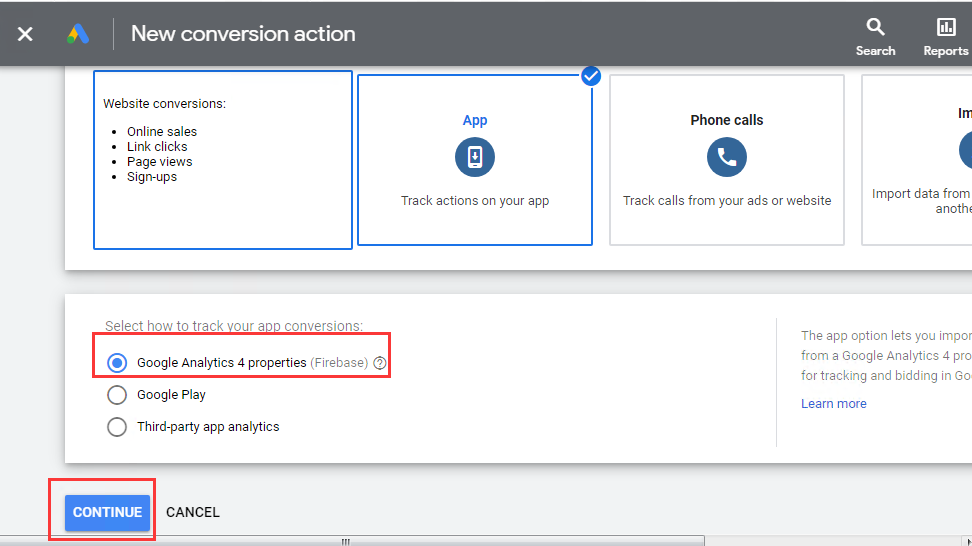The height and width of the screenshot is (546, 972).
Task: Click 'Select how to track your app conversions' label
Action: [234, 326]
